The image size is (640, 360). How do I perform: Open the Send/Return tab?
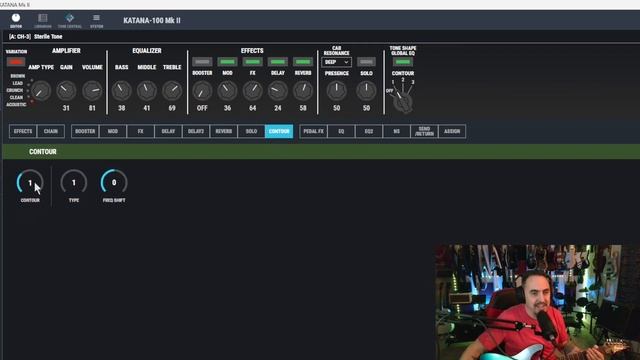[x=424, y=131]
